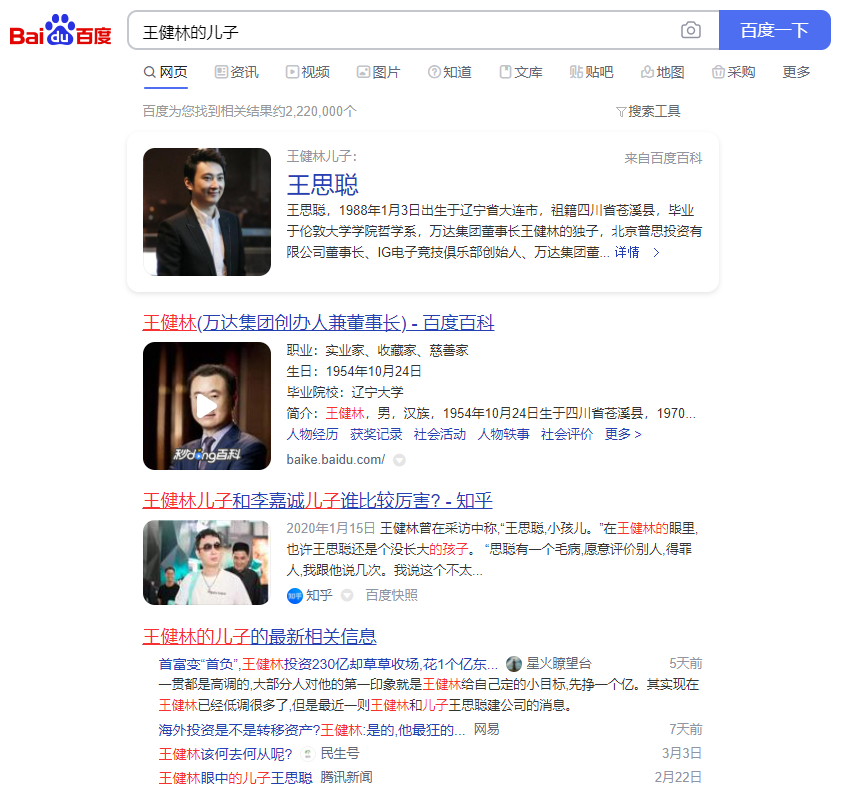The height and width of the screenshot is (792, 846).
Task: Open 获奖记录 sublink
Action: pyautogui.click(x=376, y=434)
